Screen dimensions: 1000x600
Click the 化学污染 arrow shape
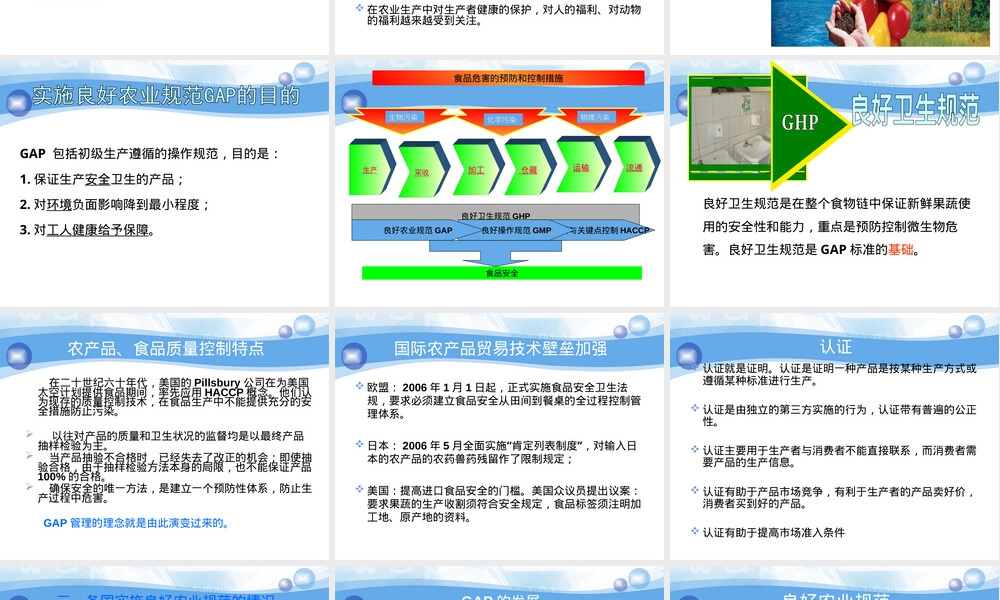point(502,120)
